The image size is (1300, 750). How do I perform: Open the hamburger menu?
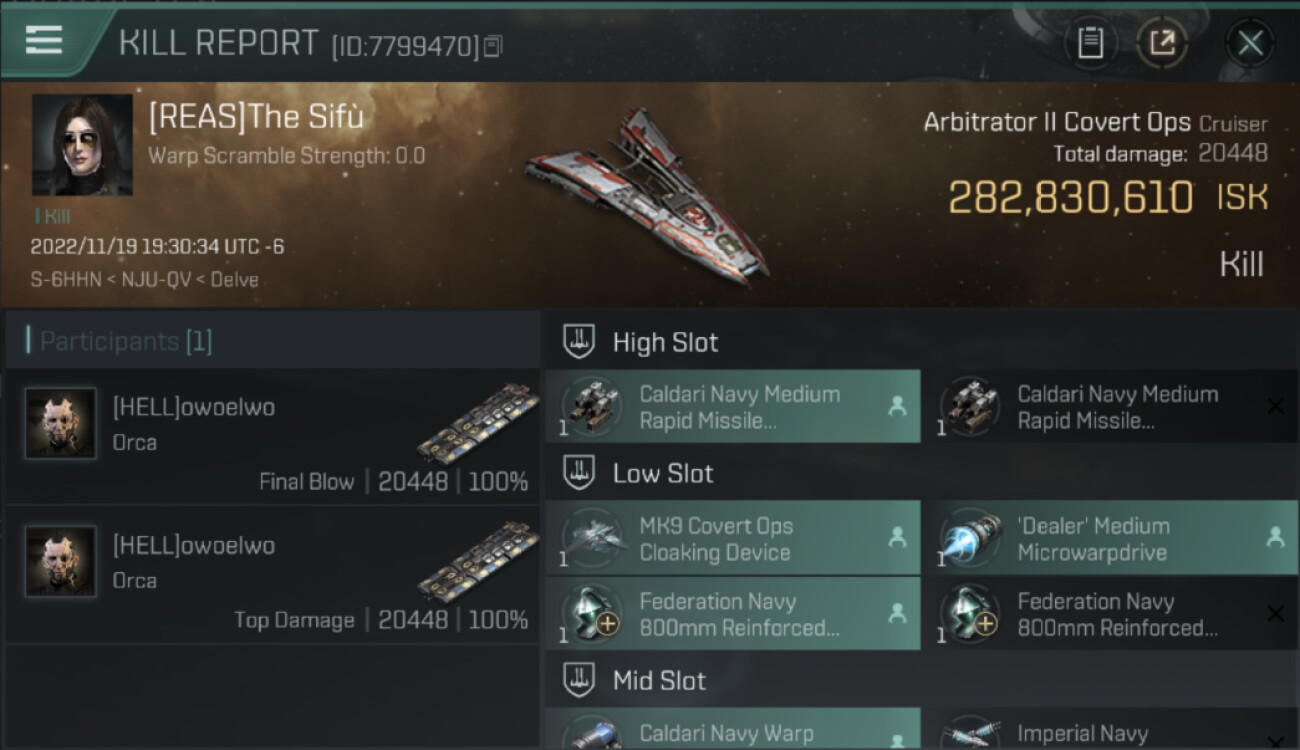click(x=44, y=39)
